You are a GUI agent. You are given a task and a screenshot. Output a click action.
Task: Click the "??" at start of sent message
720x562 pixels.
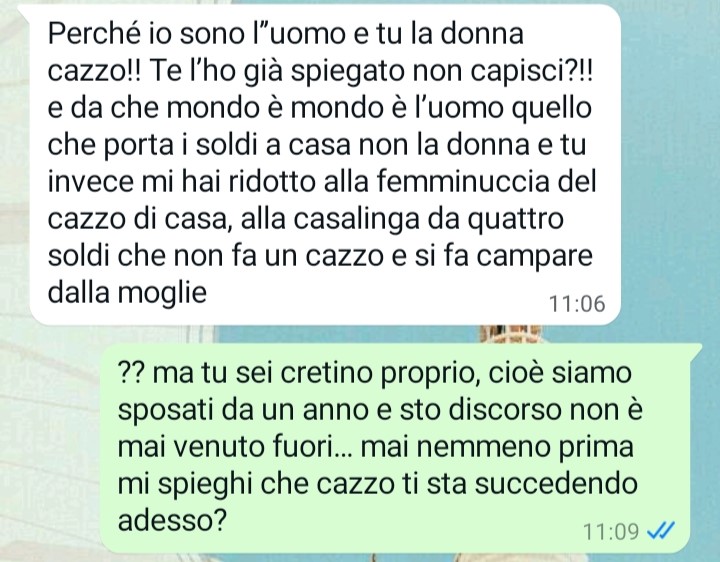pos(131,372)
